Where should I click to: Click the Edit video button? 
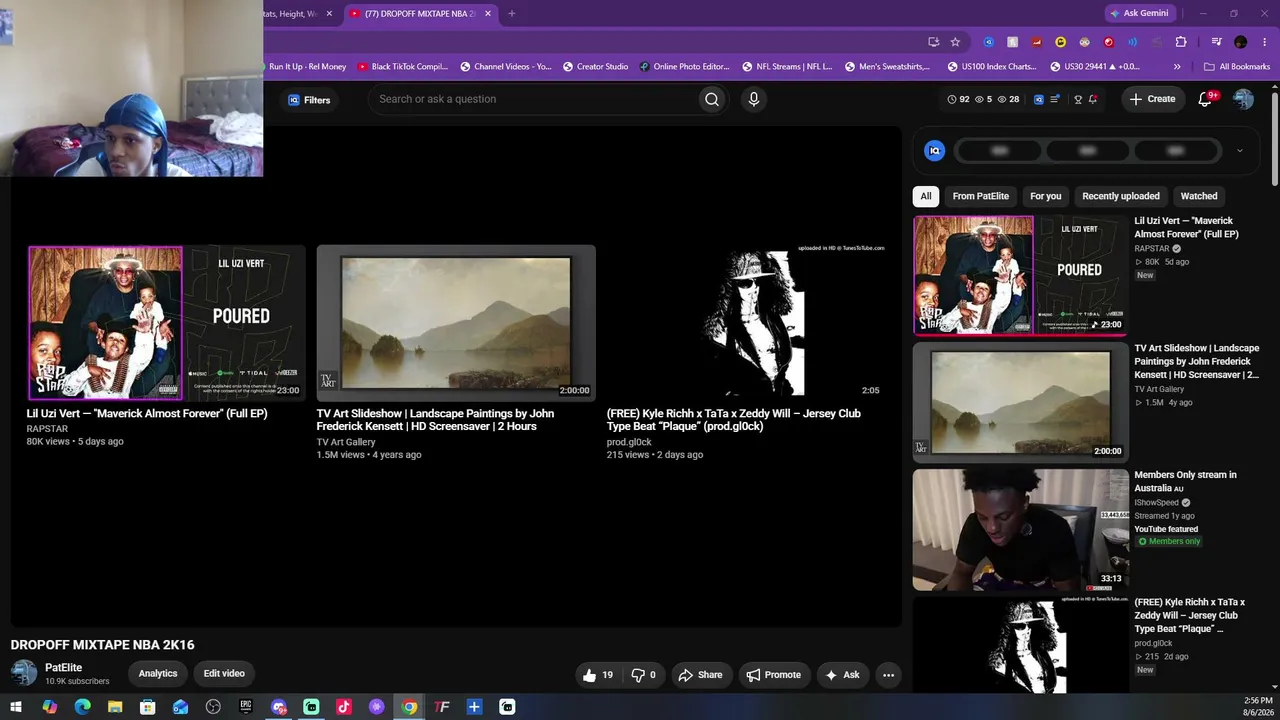tap(224, 674)
